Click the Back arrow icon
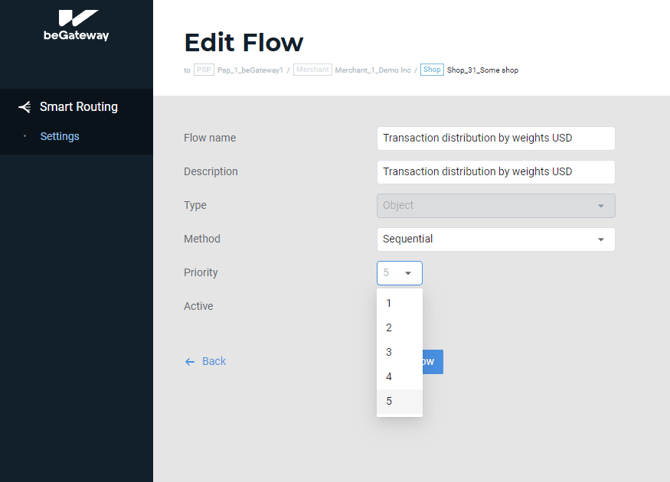670x482 pixels. coord(190,362)
